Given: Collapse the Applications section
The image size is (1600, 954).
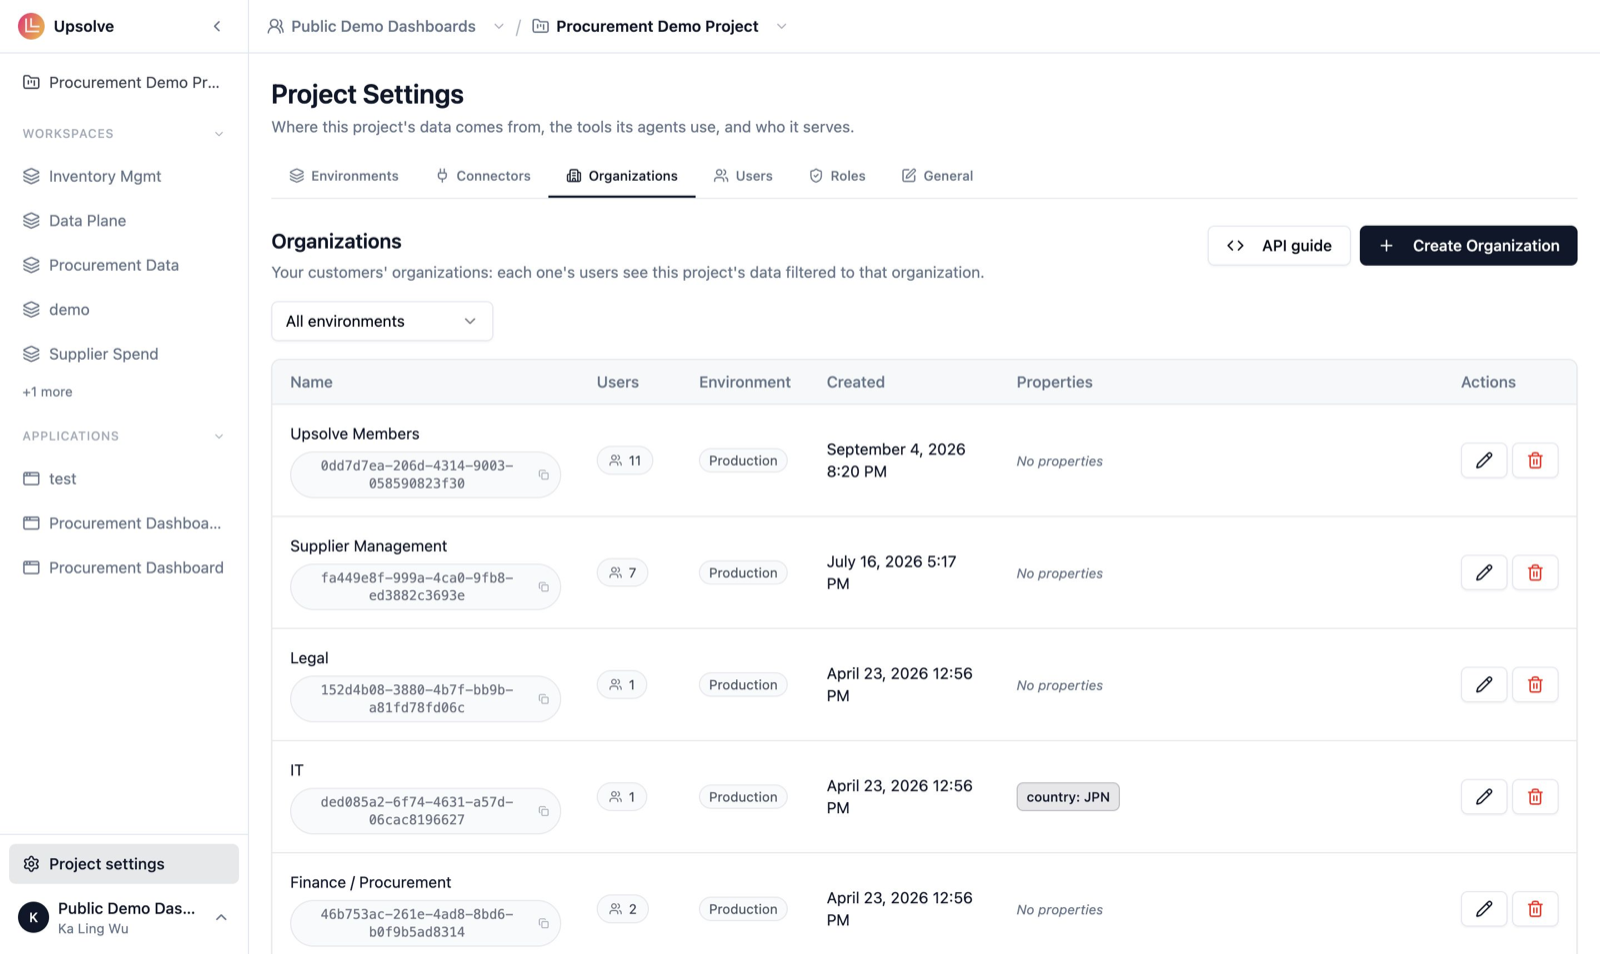Looking at the screenshot, I should click(x=219, y=436).
